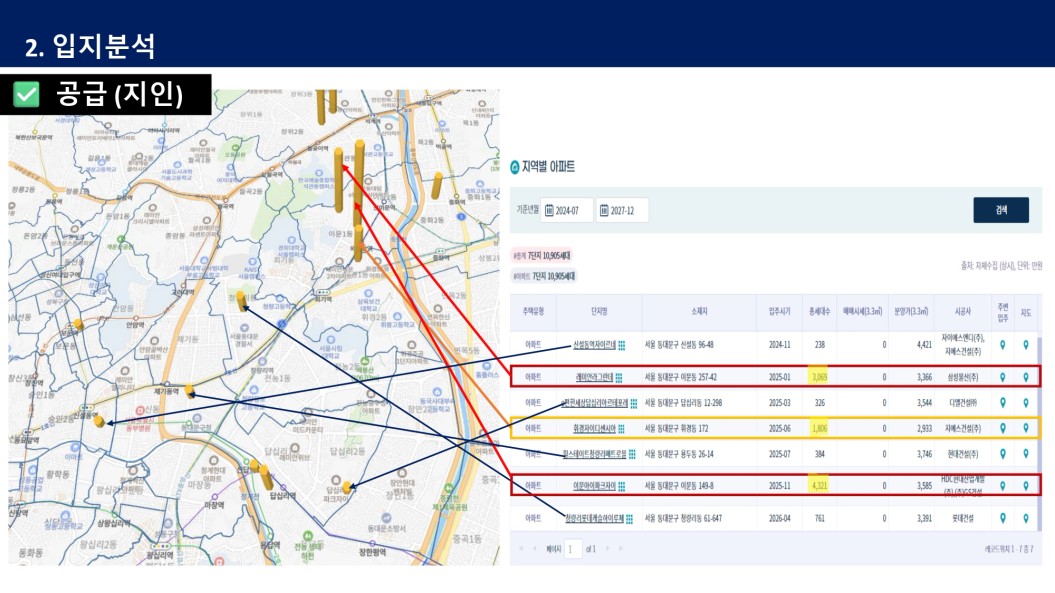Show 지도 map pin for 용두동 26-14 row
This screenshot has width=1055, height=593.
pos(1026,454)
